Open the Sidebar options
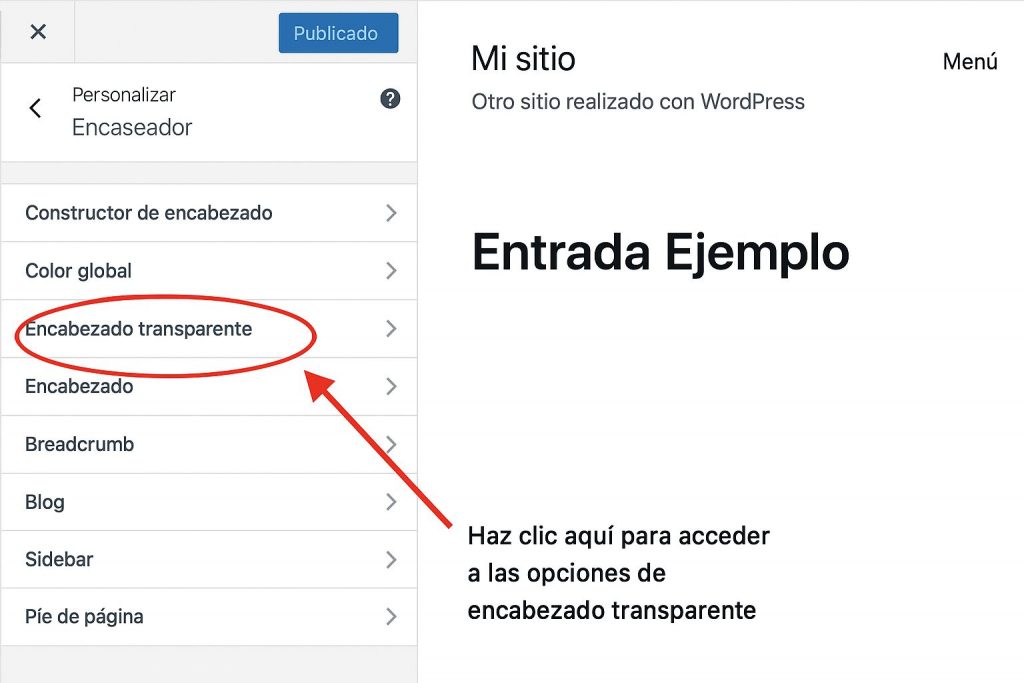 pos(58,559)
